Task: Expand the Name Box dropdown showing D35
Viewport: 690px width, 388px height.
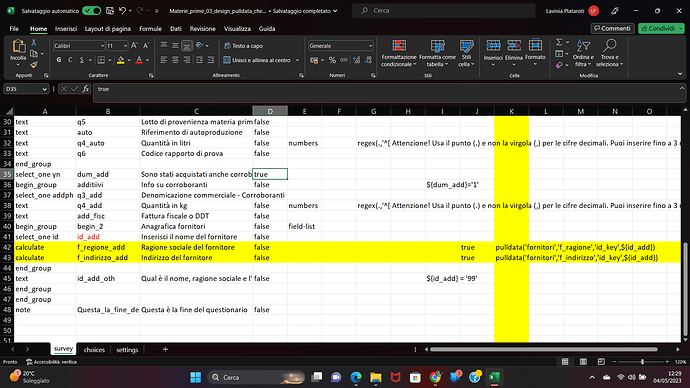Action: (44, 89)
